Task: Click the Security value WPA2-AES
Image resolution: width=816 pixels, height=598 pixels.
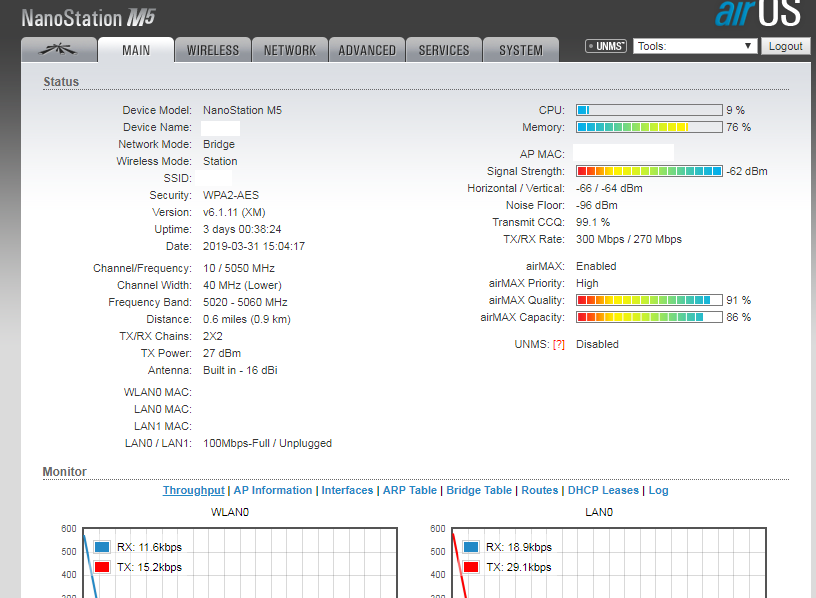Action: click(231, 195)
